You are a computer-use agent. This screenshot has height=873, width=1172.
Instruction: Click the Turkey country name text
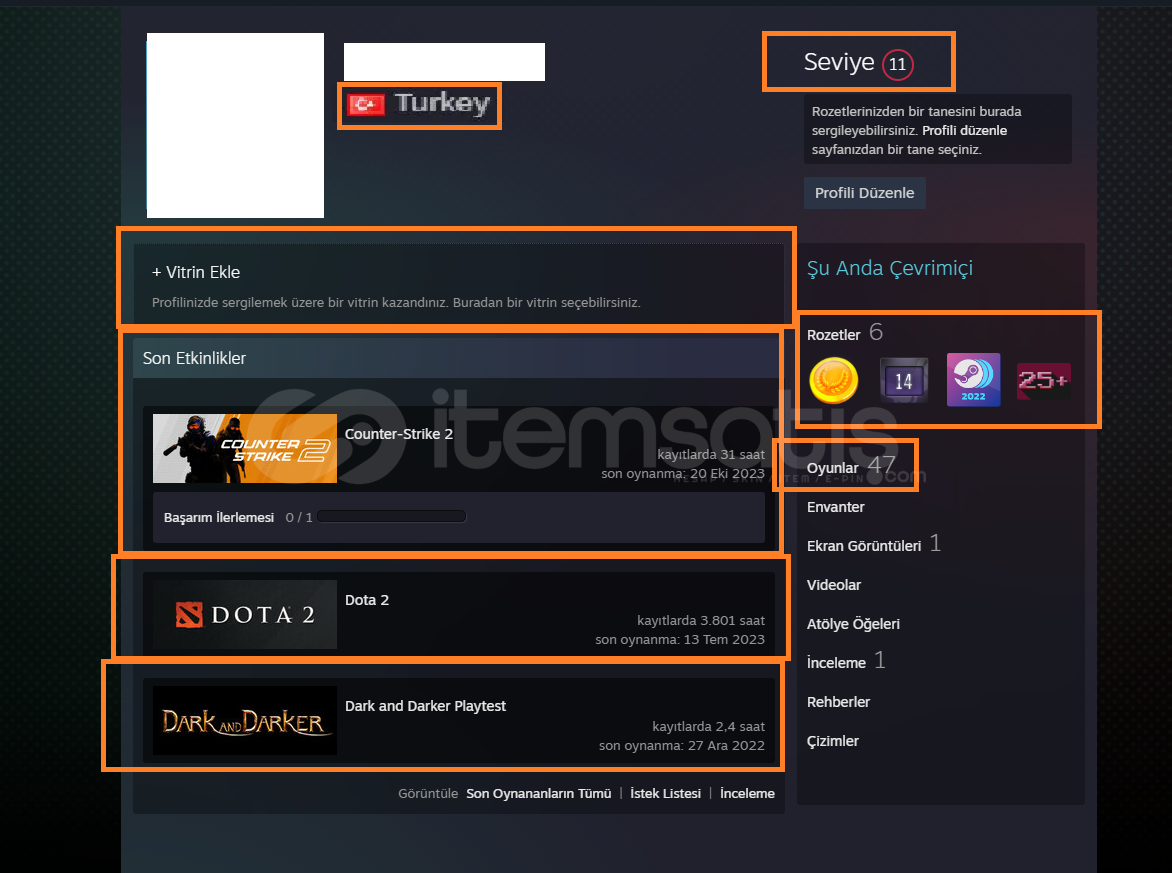(x=442, y=103)
